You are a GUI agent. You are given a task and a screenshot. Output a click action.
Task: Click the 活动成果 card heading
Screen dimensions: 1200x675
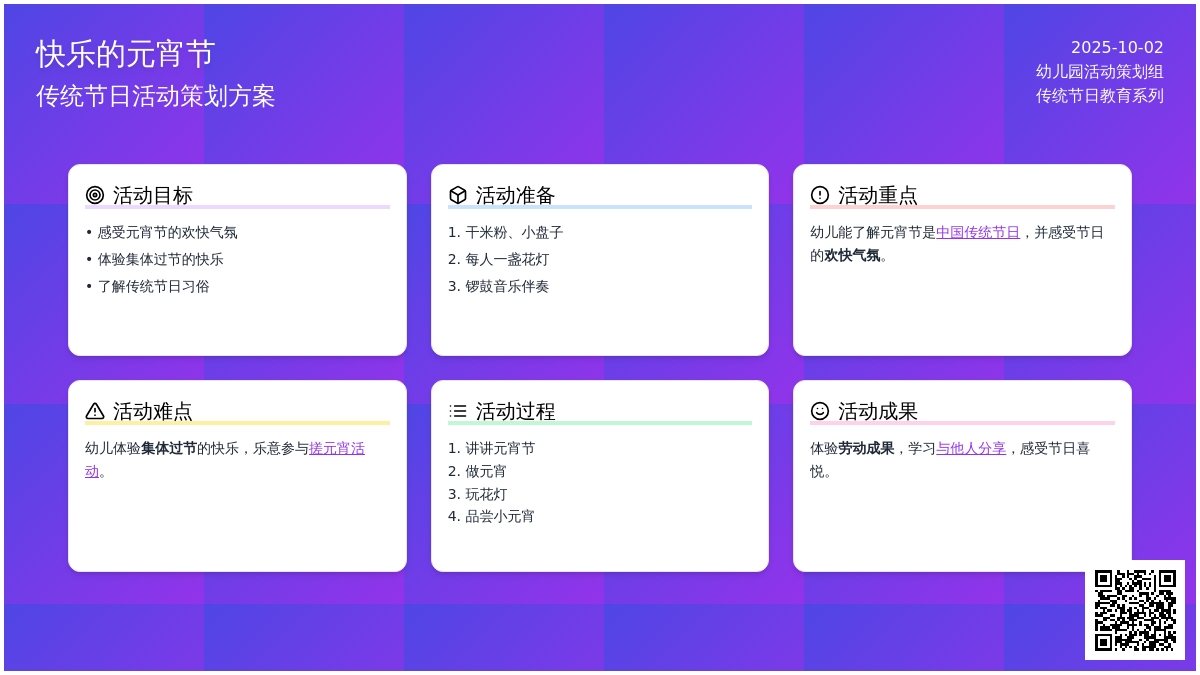click(877, 411)
